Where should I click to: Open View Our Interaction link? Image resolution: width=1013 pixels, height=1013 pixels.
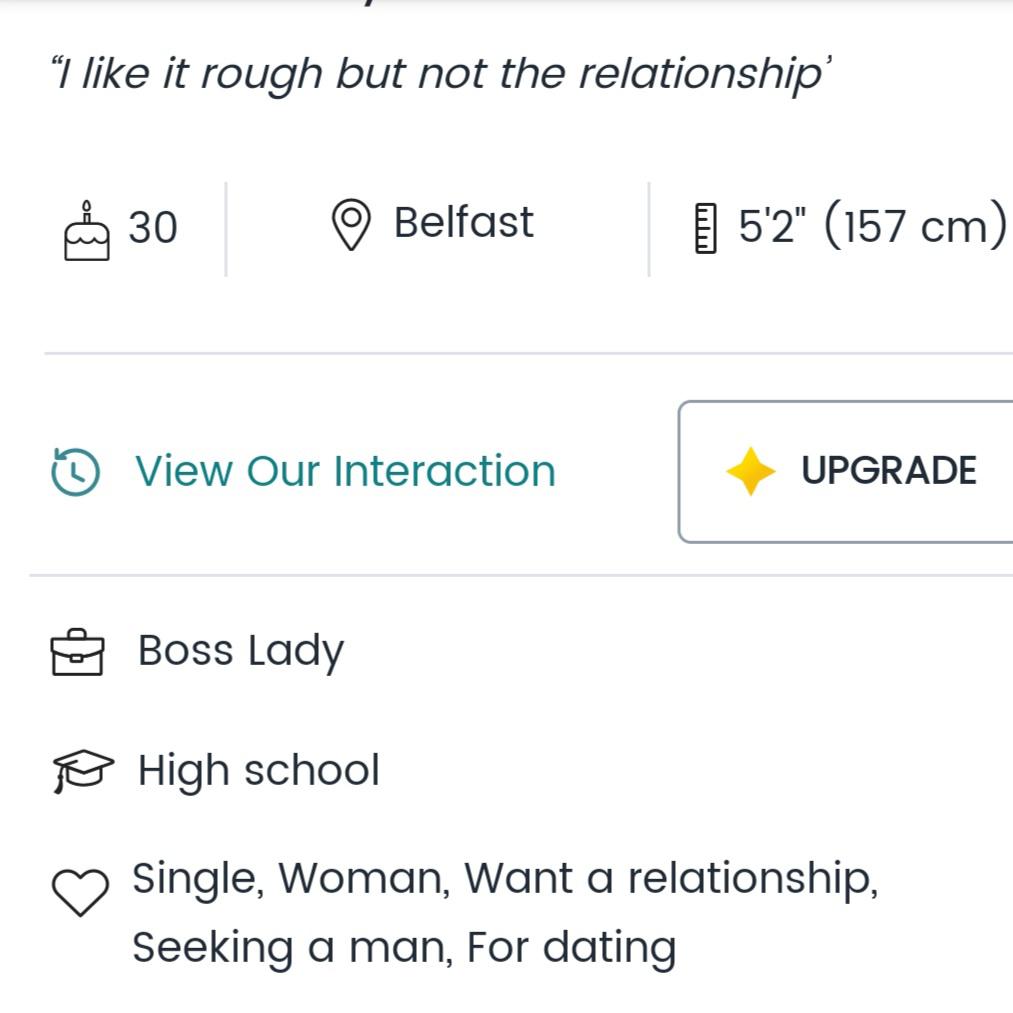tap(345, 471)
